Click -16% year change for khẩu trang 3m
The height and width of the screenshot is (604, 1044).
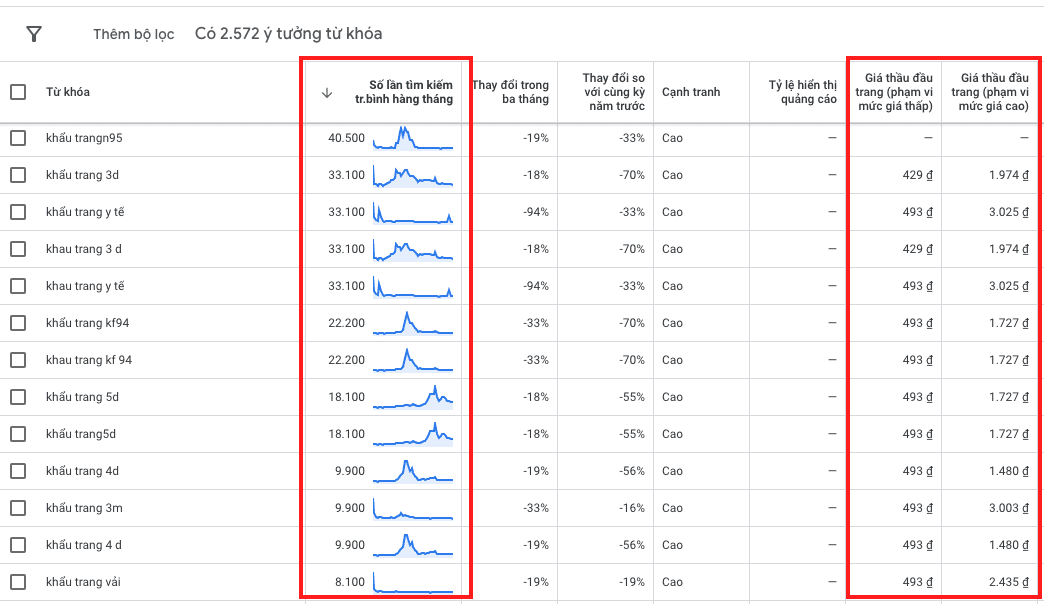tap(632, 507)
